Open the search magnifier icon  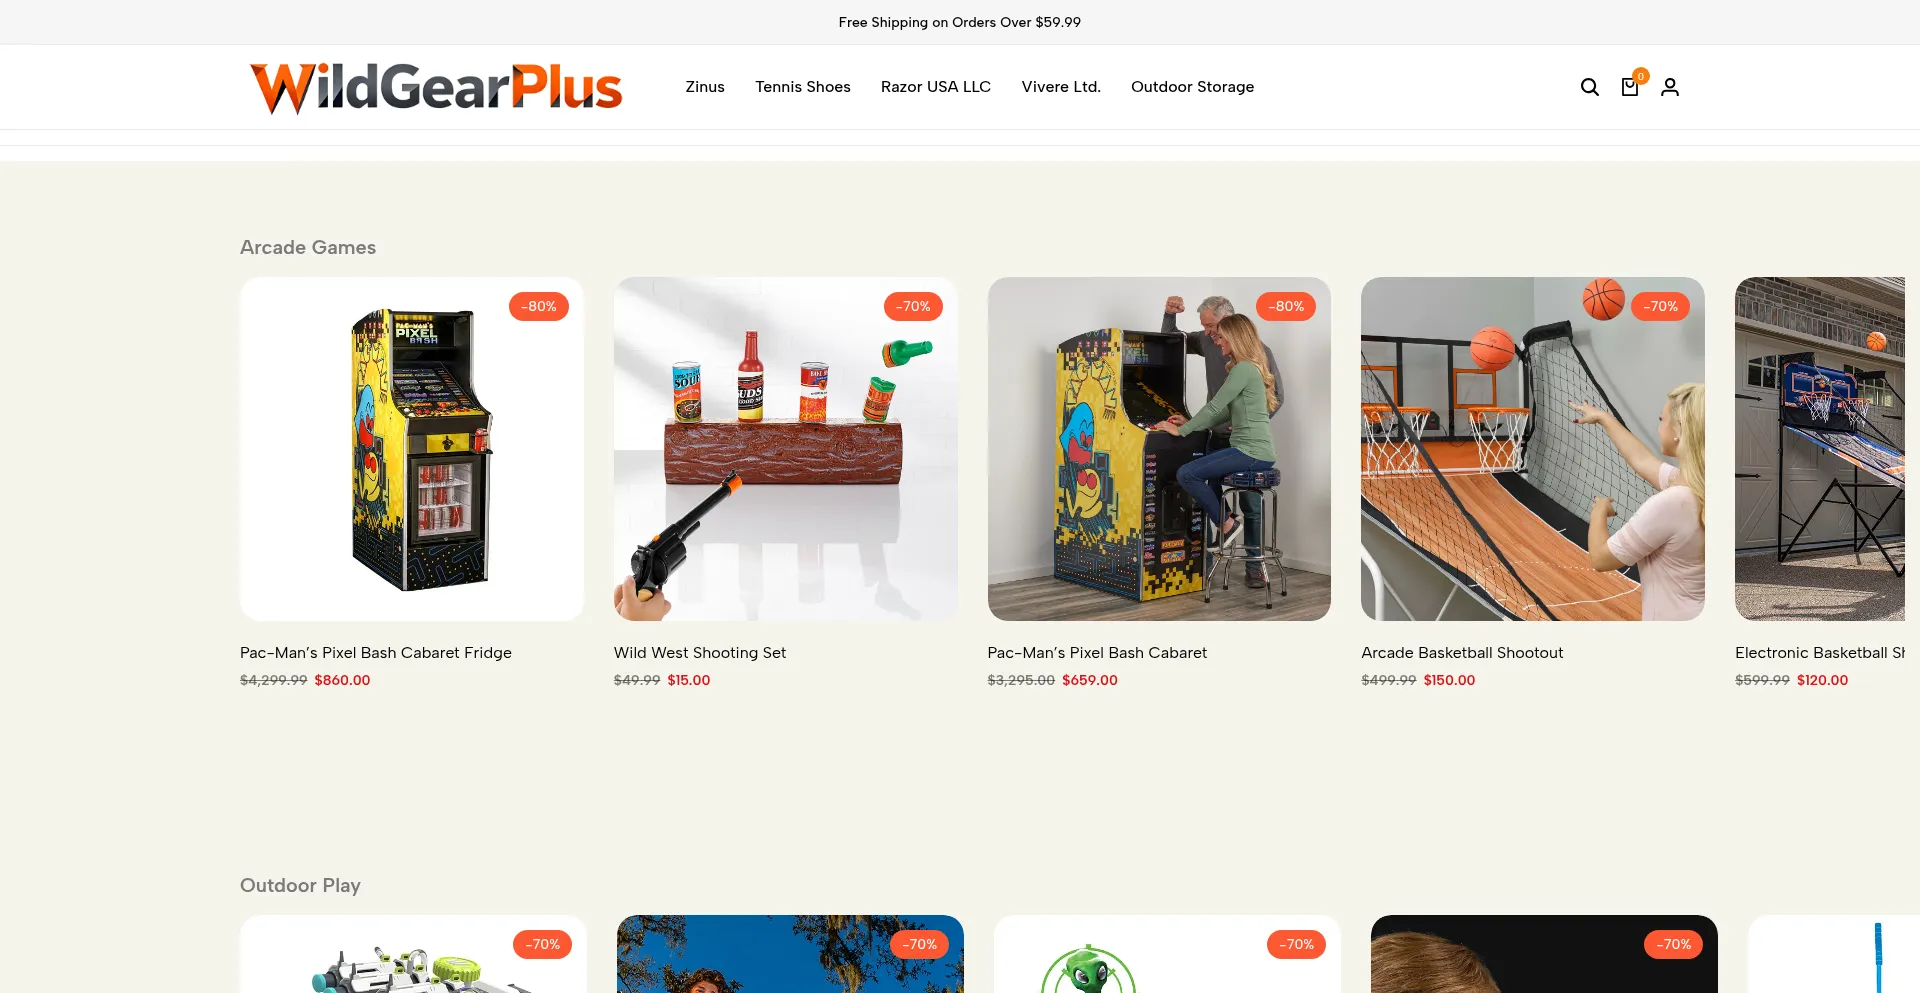[1589, 87]
